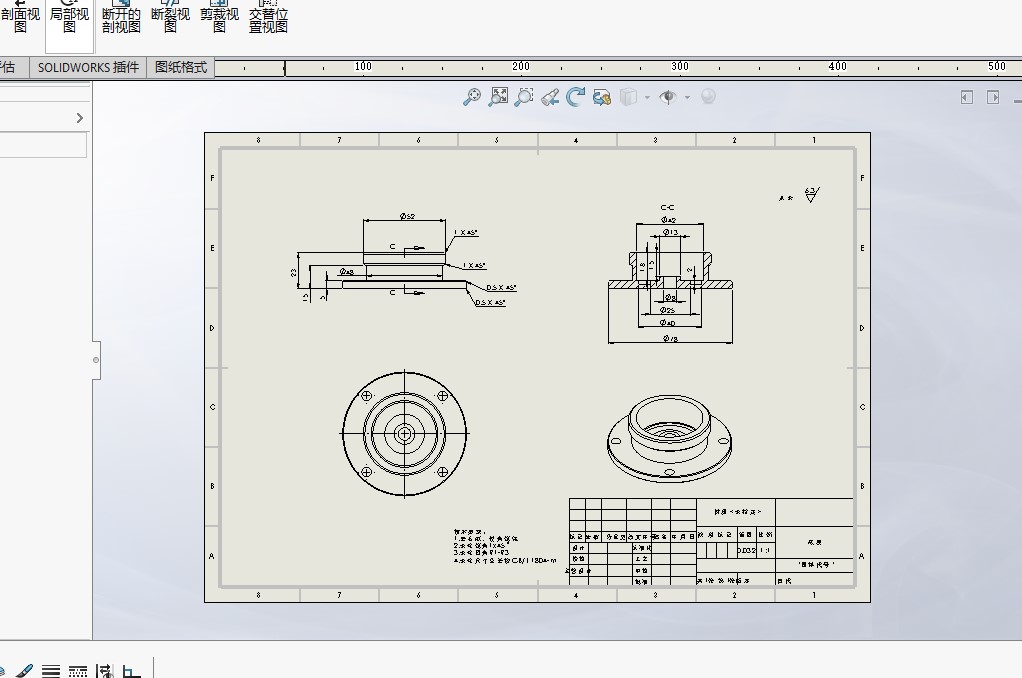Viewport: 1022px width, 678px height.
Task: Select the isometric view of the part
Action: [669, 439]
